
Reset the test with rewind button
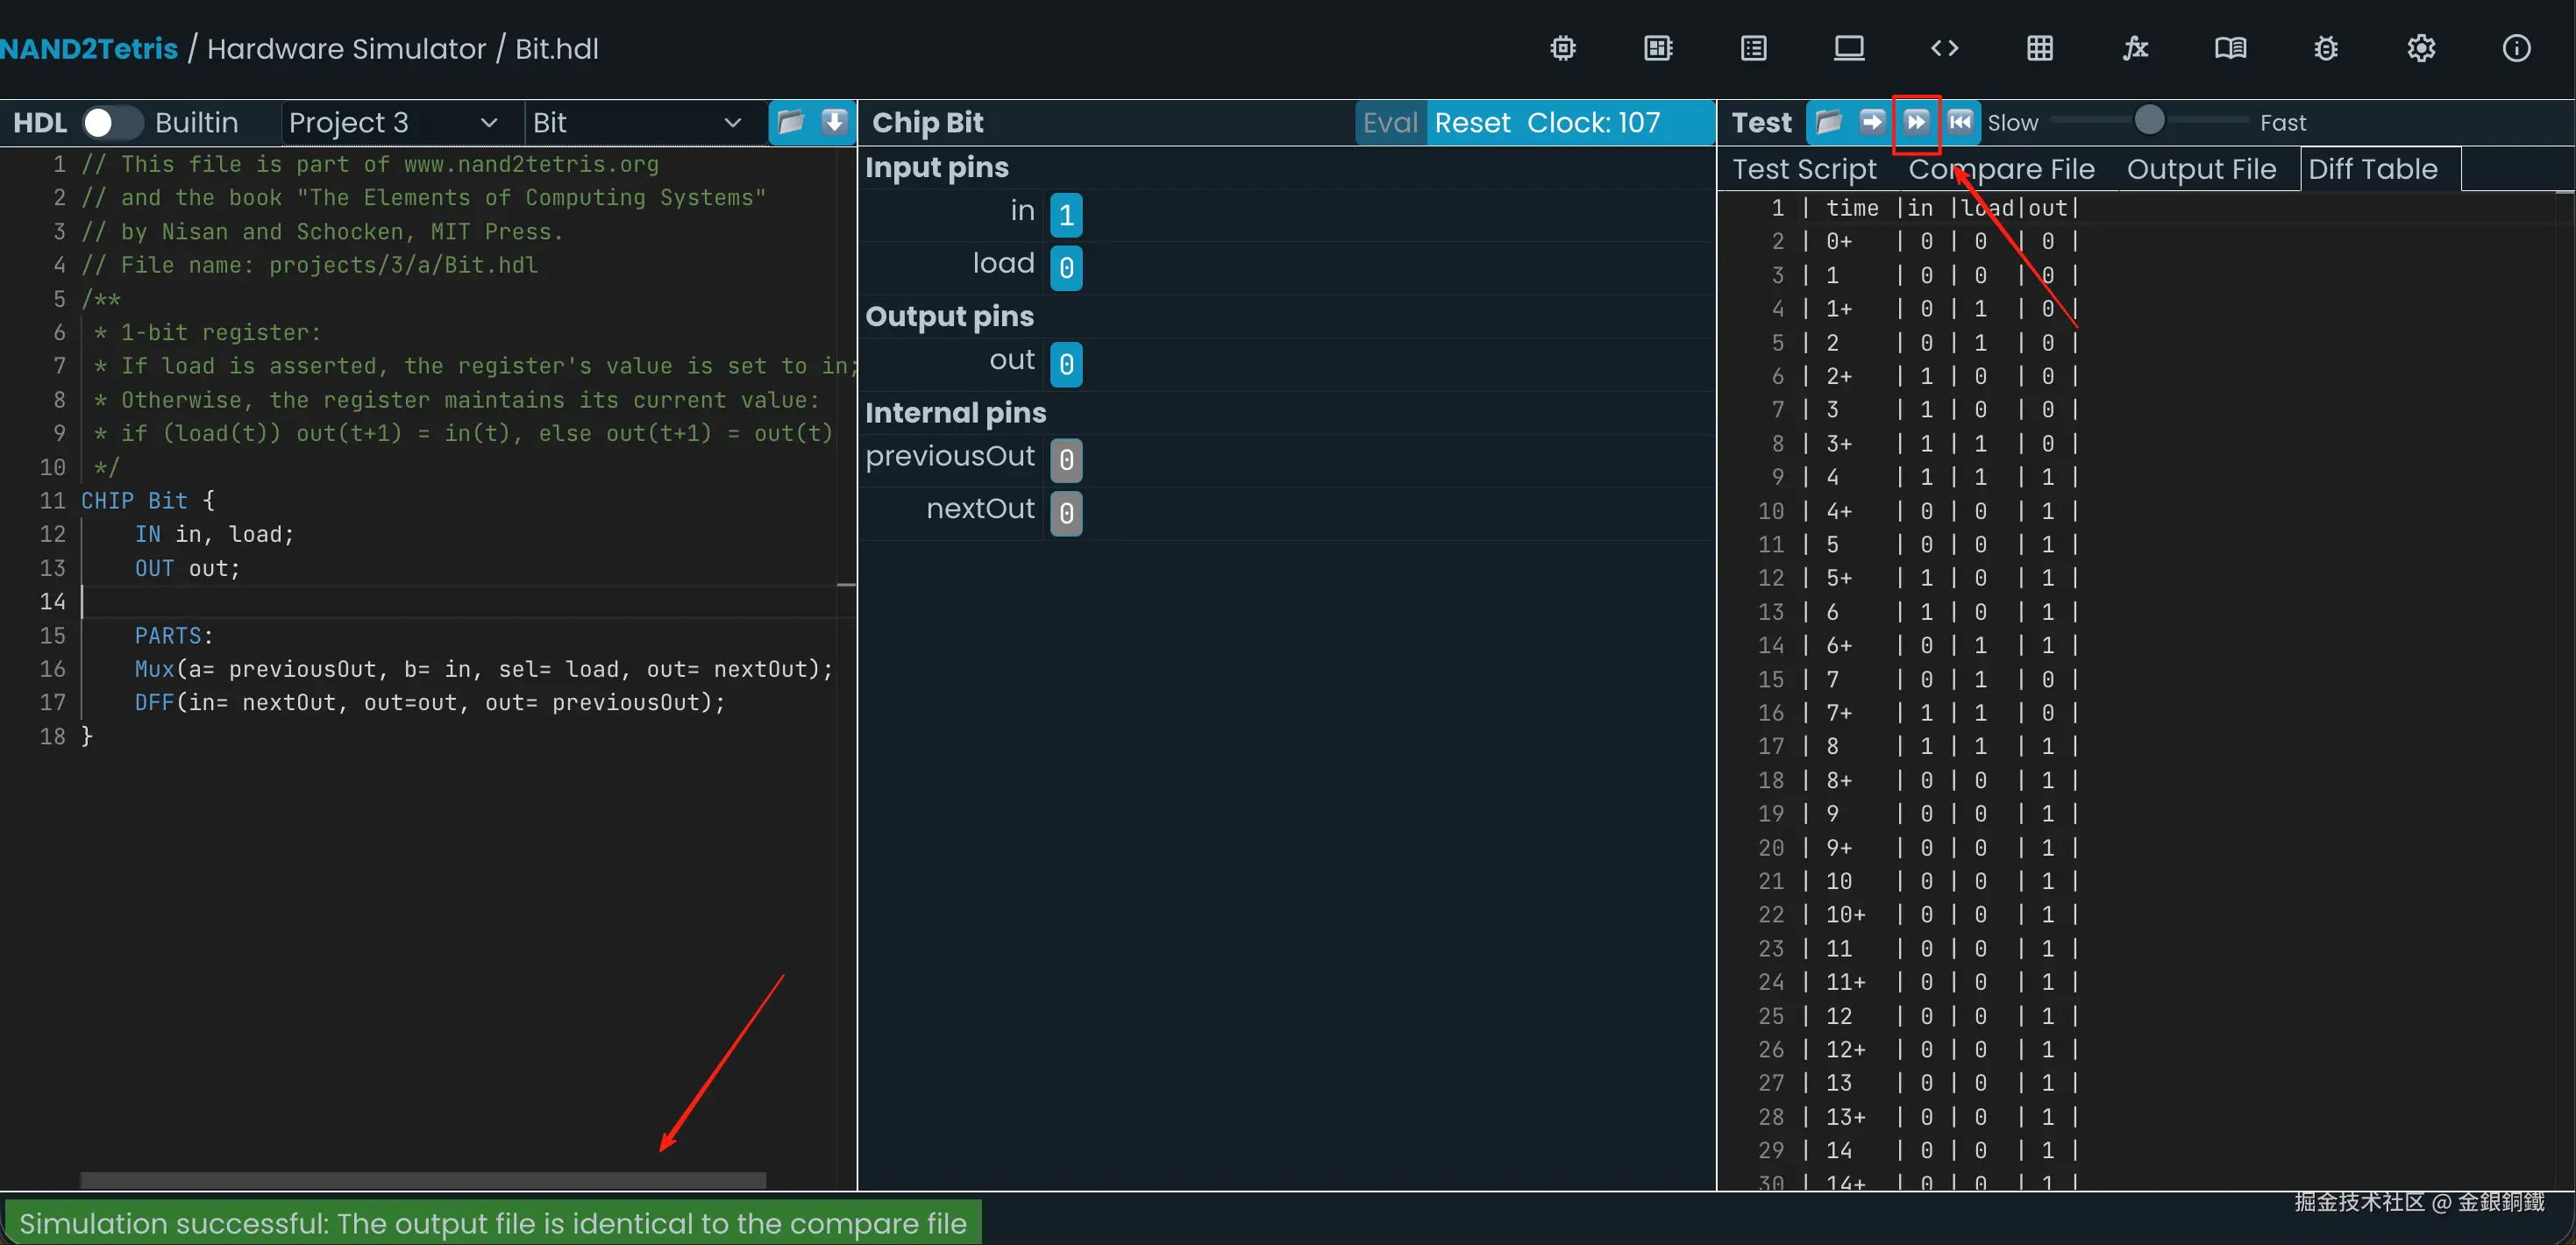tap(1960, 122)
